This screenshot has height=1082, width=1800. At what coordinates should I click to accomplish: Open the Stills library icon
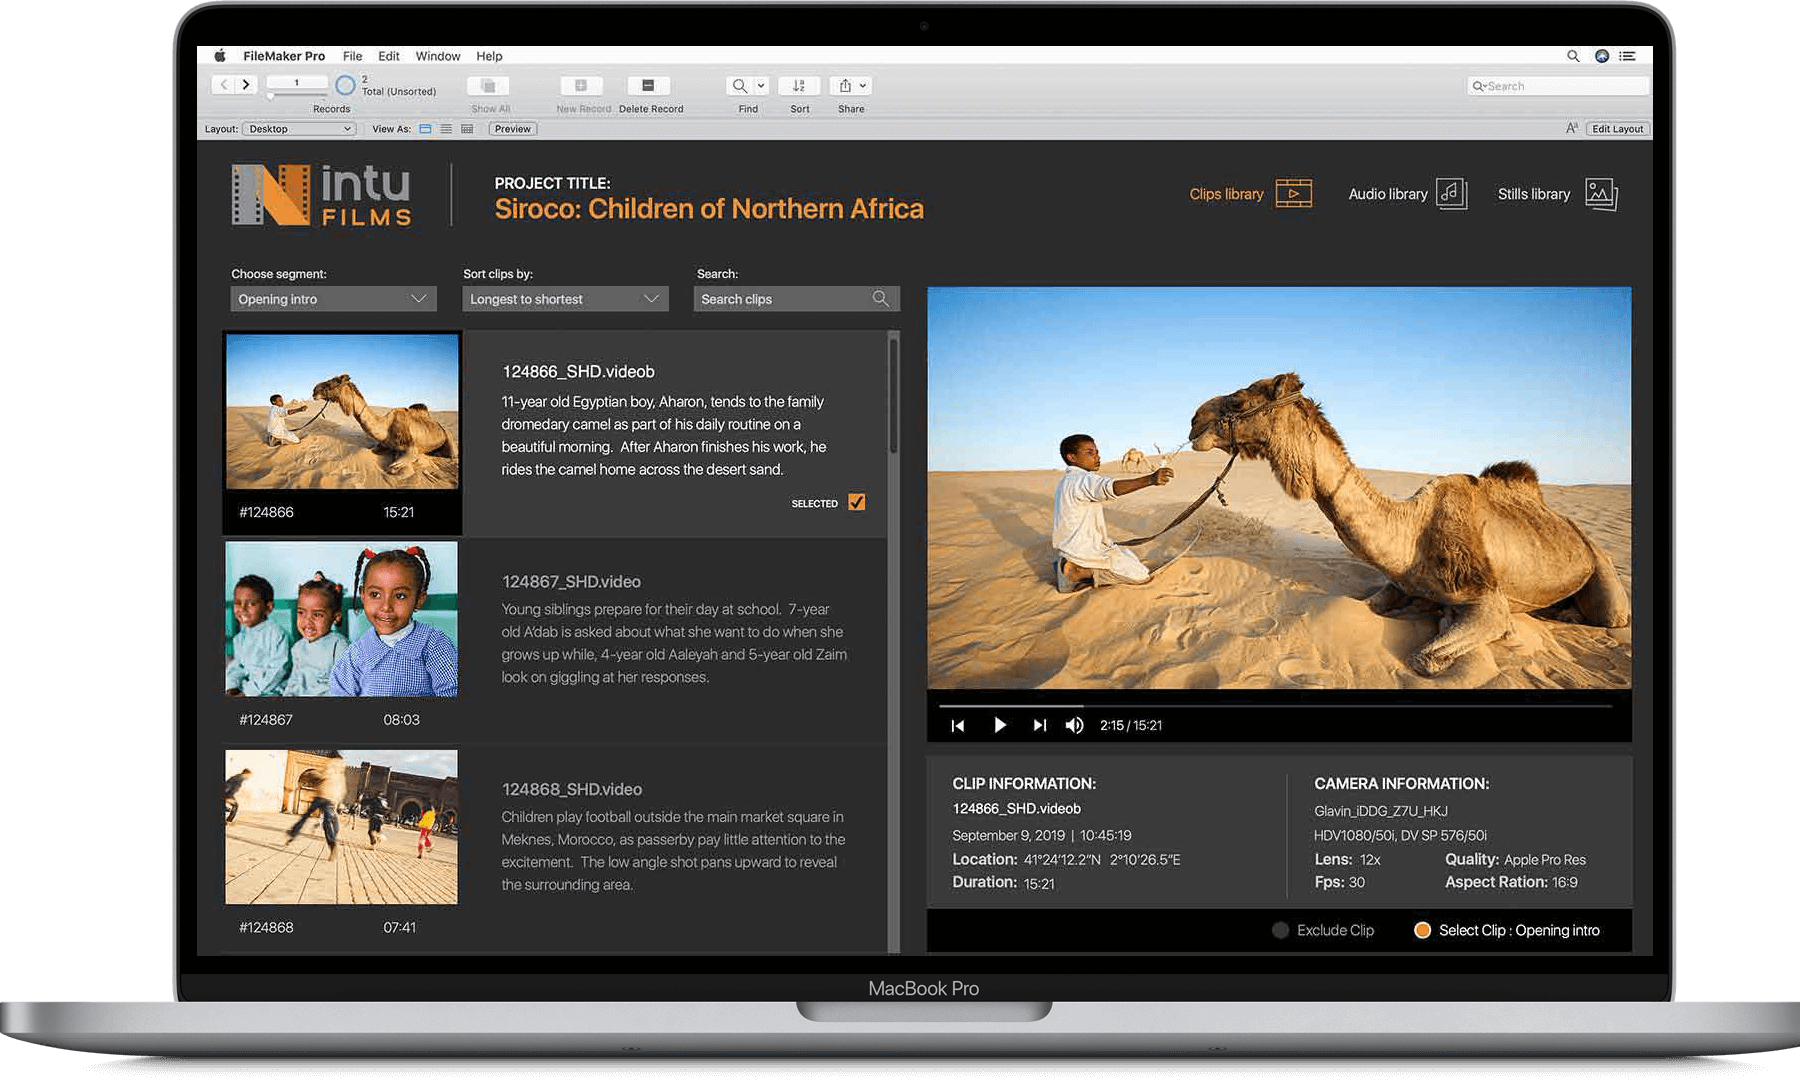click(x=1600, y=194)
